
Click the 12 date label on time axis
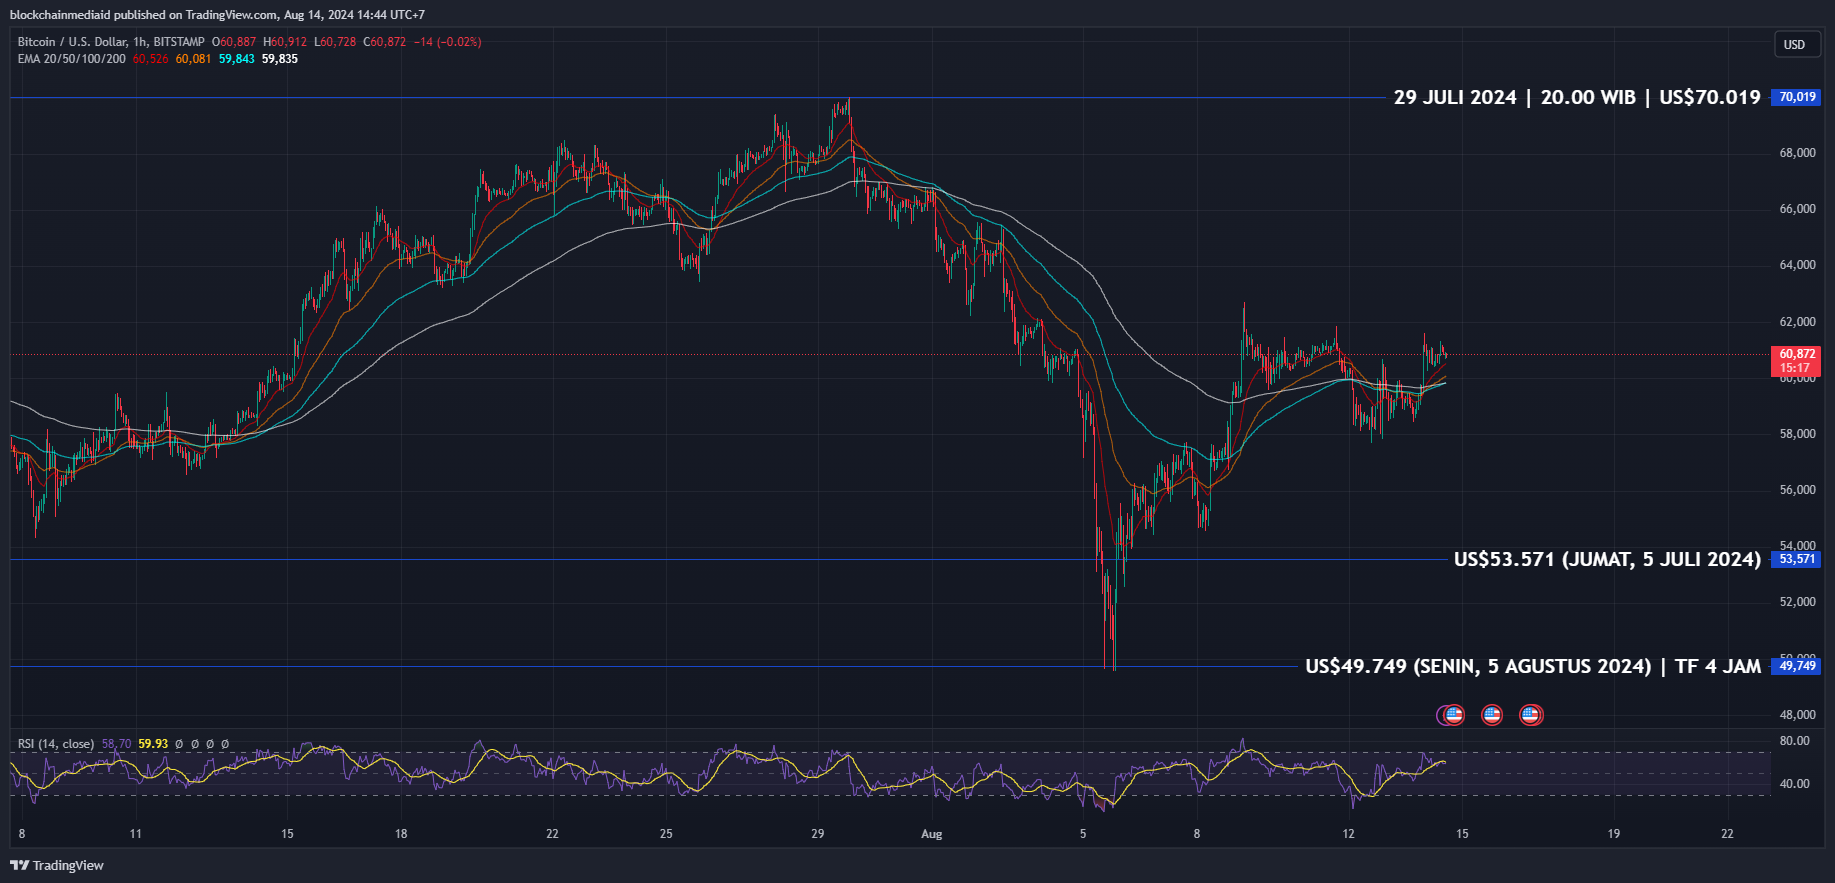[1348, 834]
